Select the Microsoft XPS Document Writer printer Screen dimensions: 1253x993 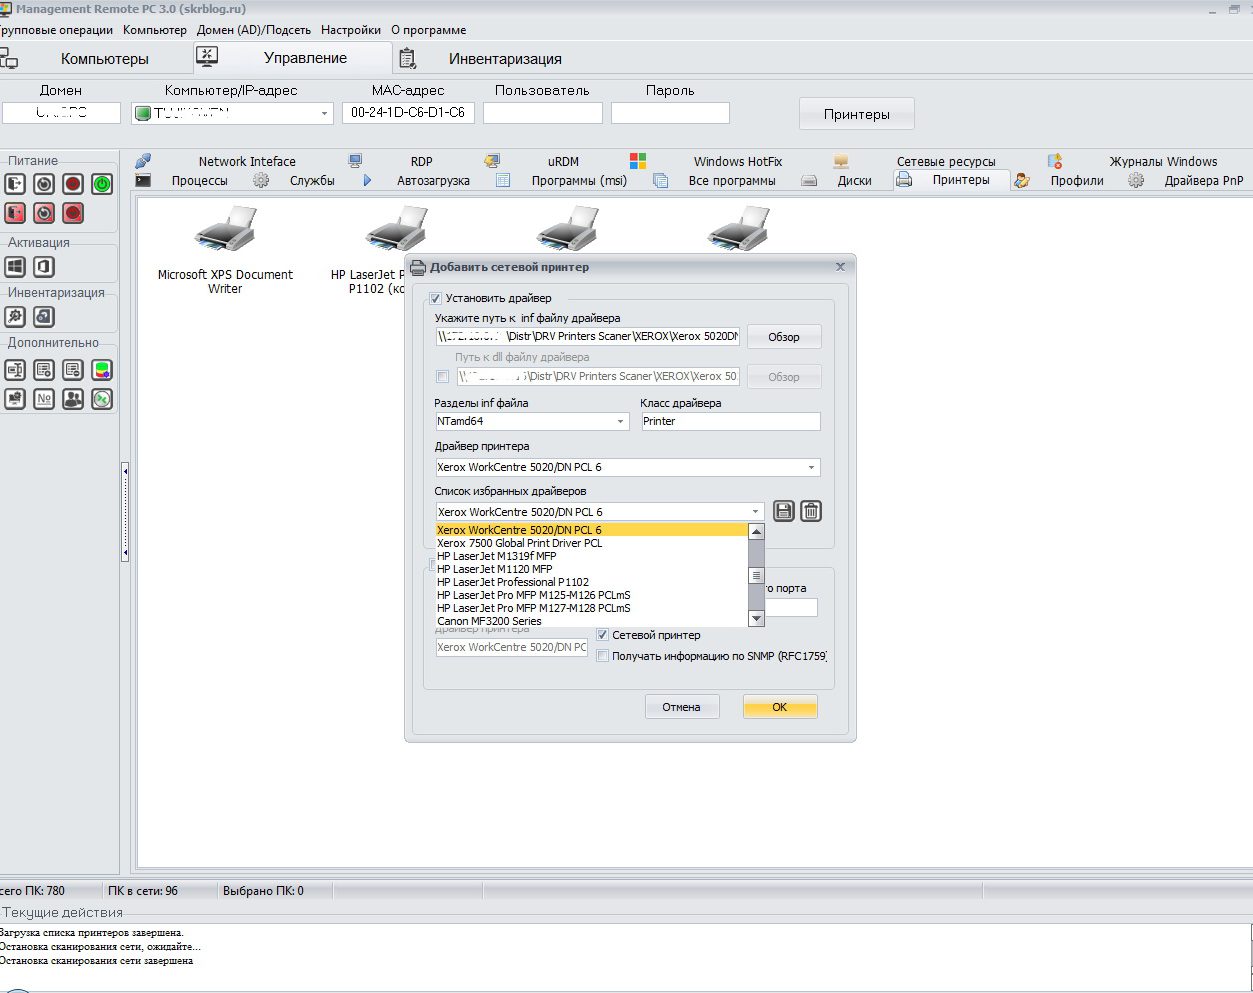[x=225, y=250]
